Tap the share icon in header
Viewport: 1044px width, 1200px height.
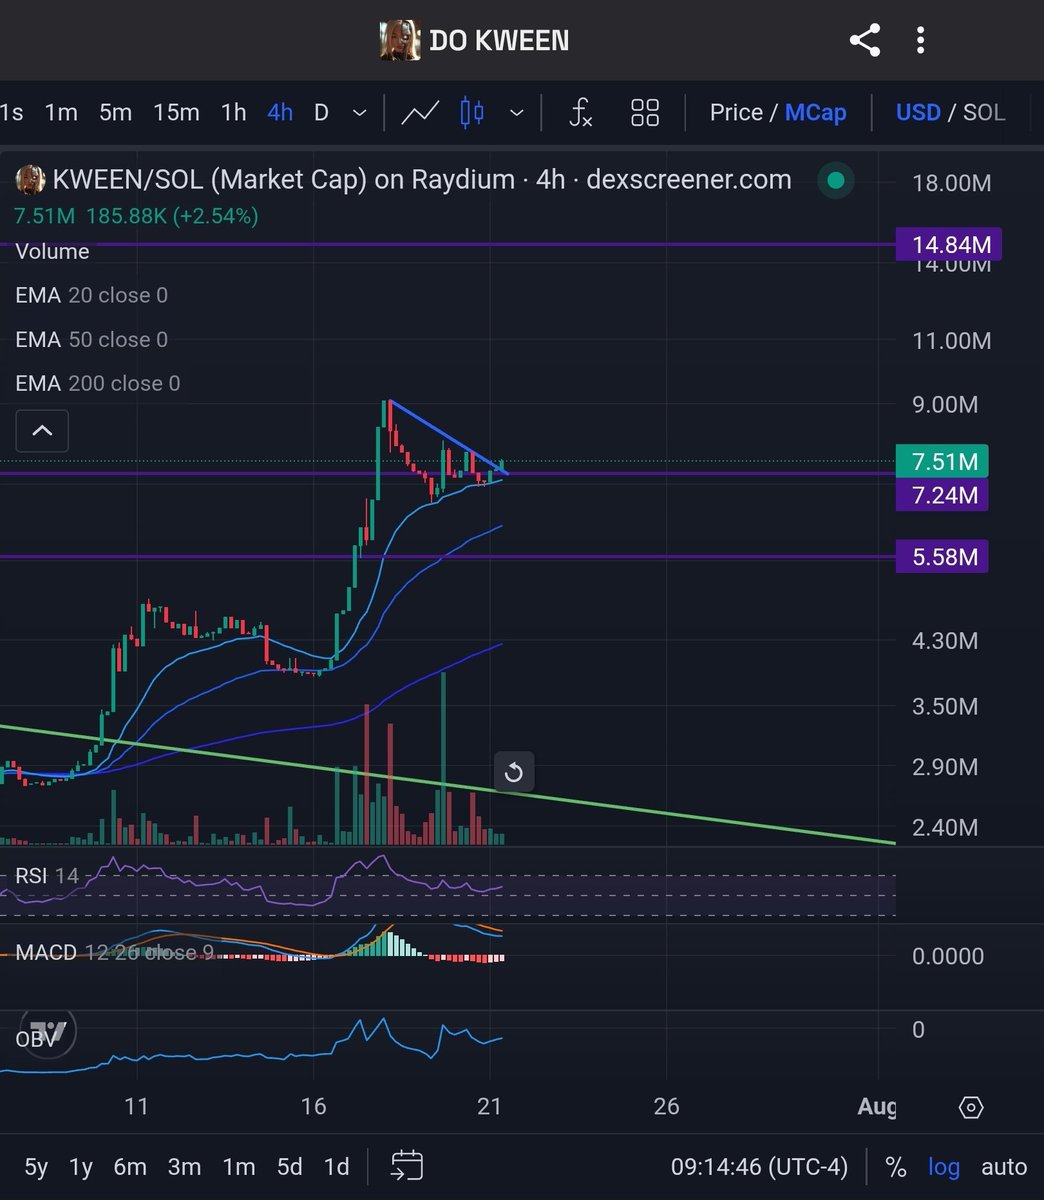point(865,41)
